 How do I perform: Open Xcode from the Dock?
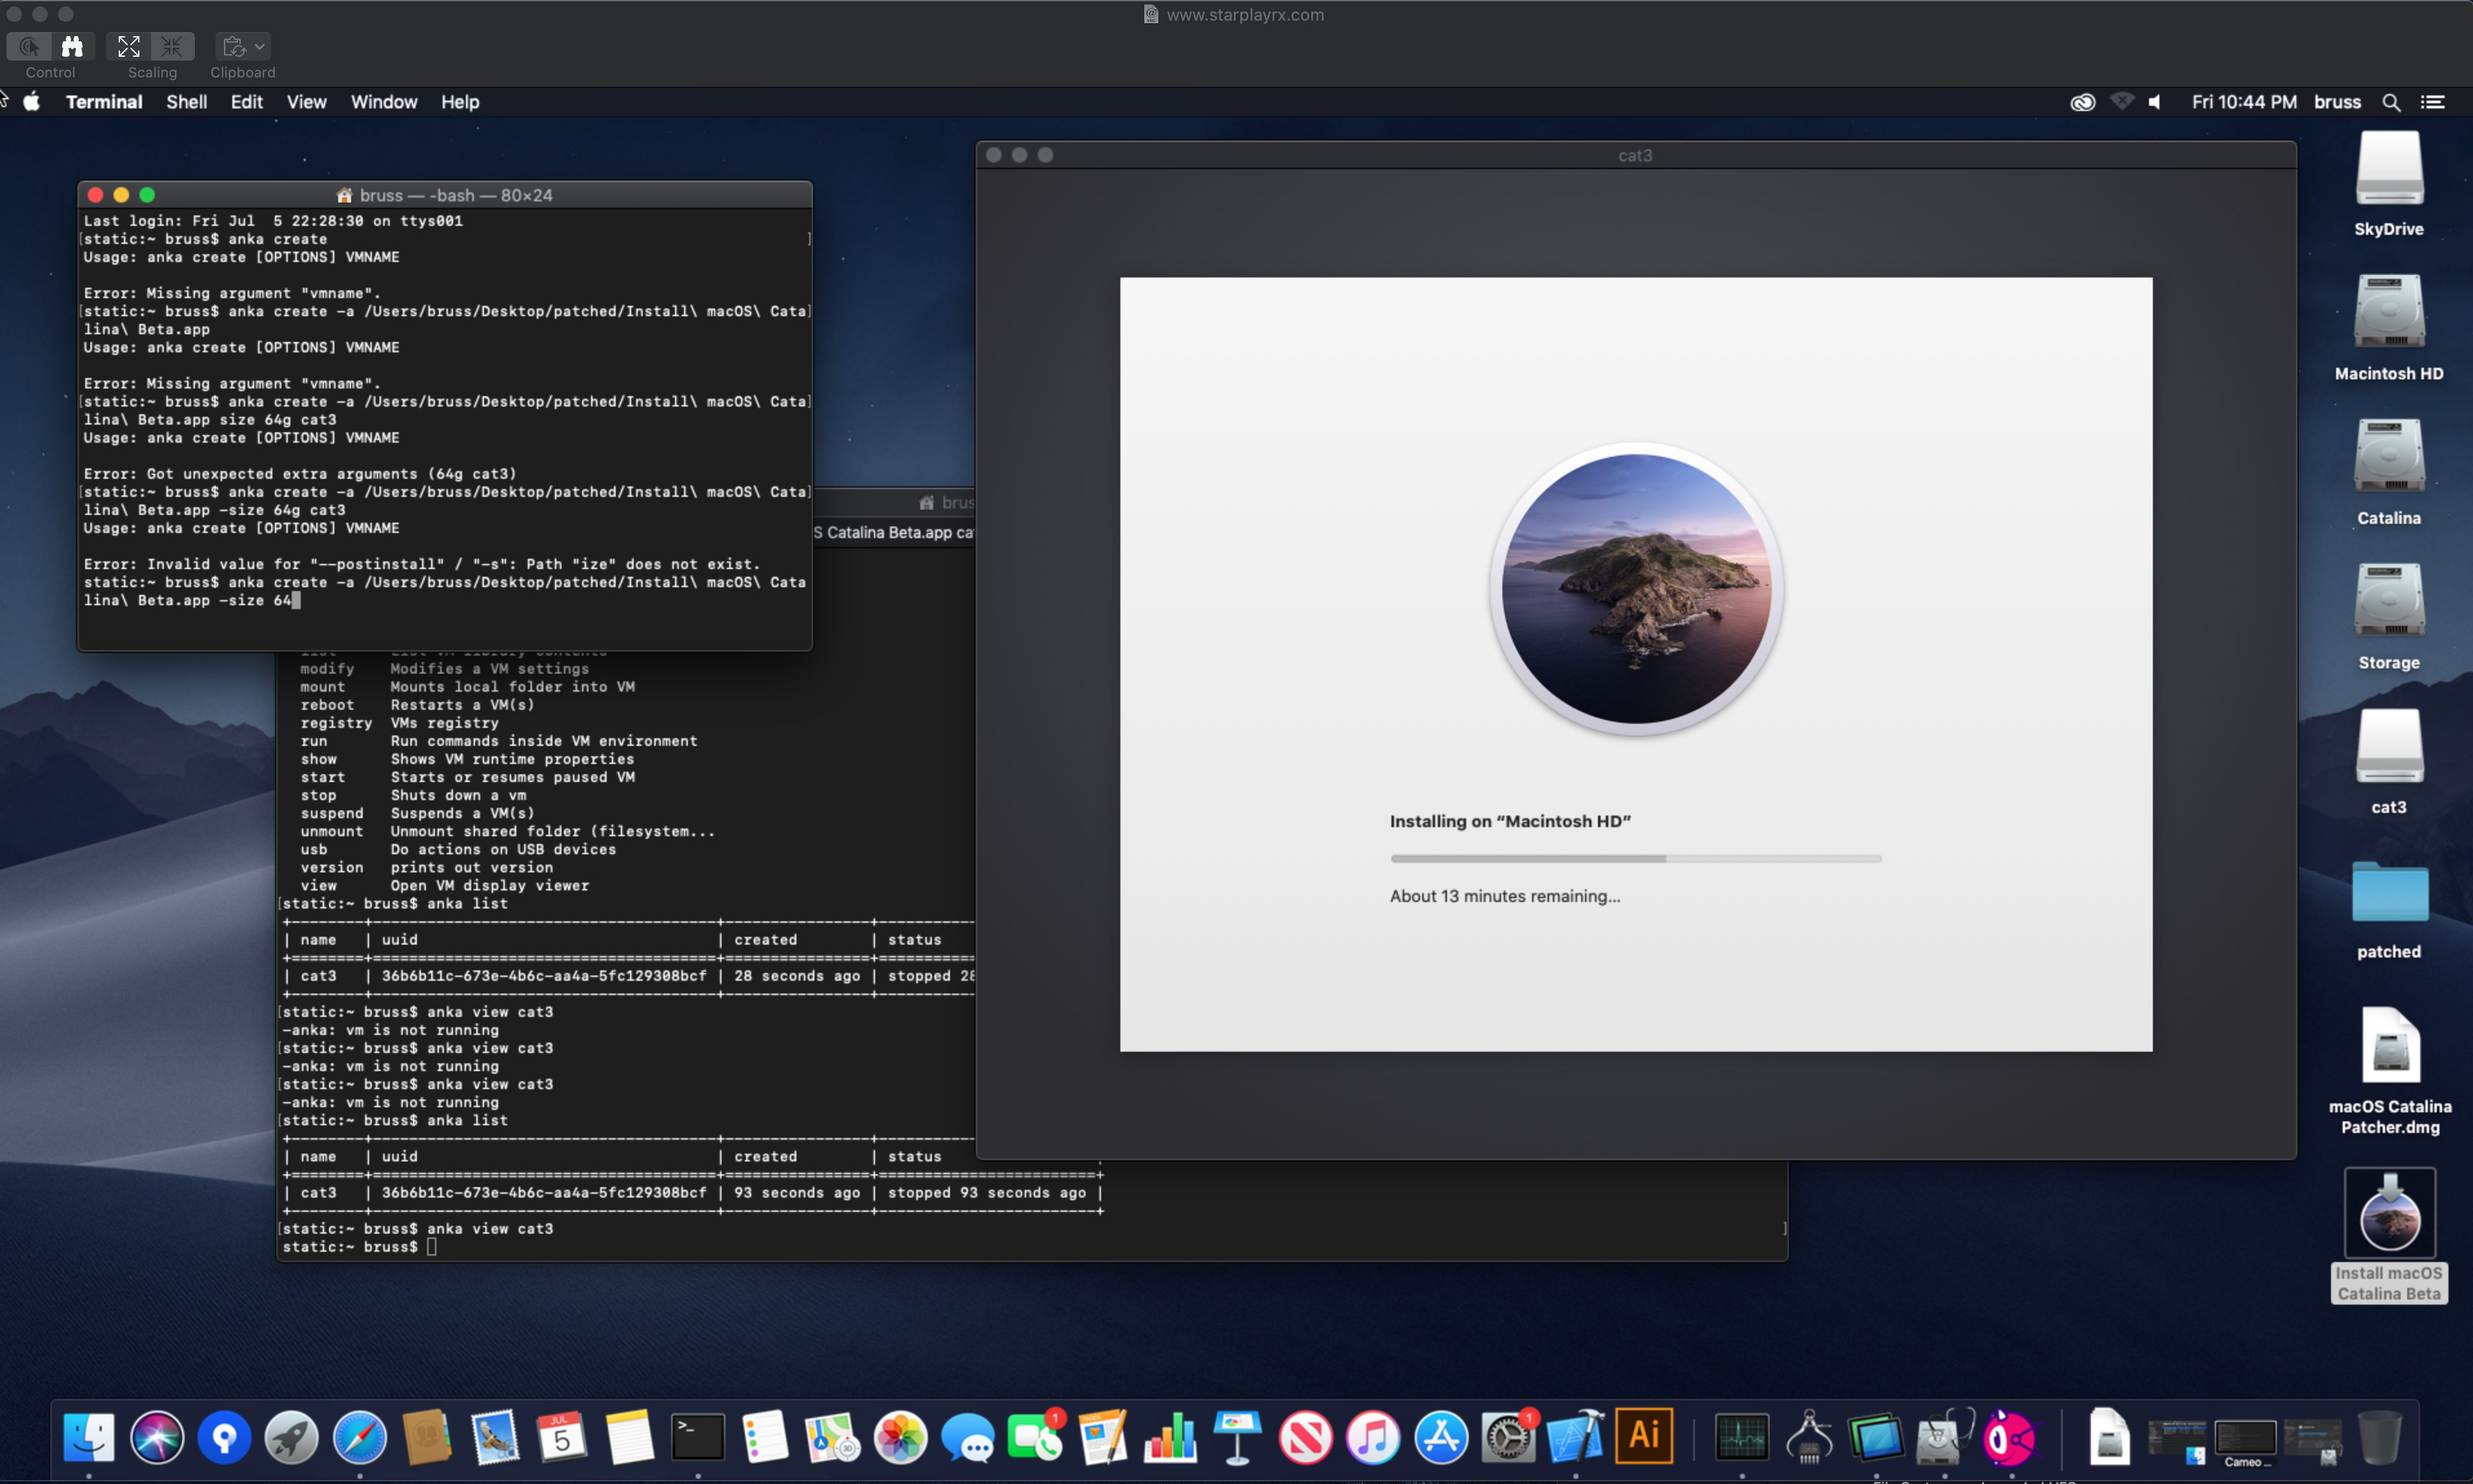pyautogui.click(x=1576, y=1438)
